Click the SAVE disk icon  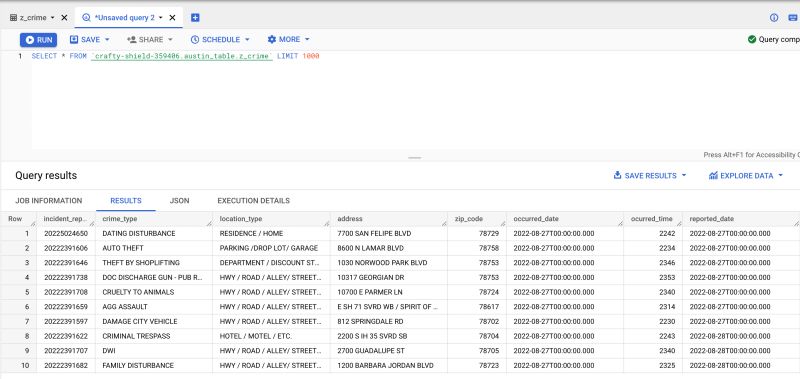point(74,39)
